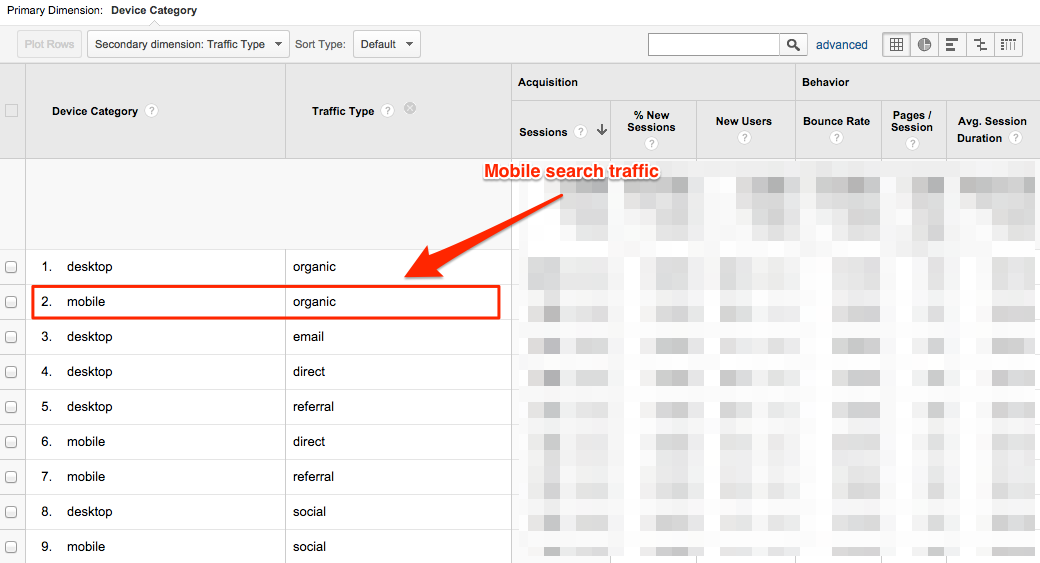Open help for Device Category column
1040x563 pixels.
coord(152,111)
